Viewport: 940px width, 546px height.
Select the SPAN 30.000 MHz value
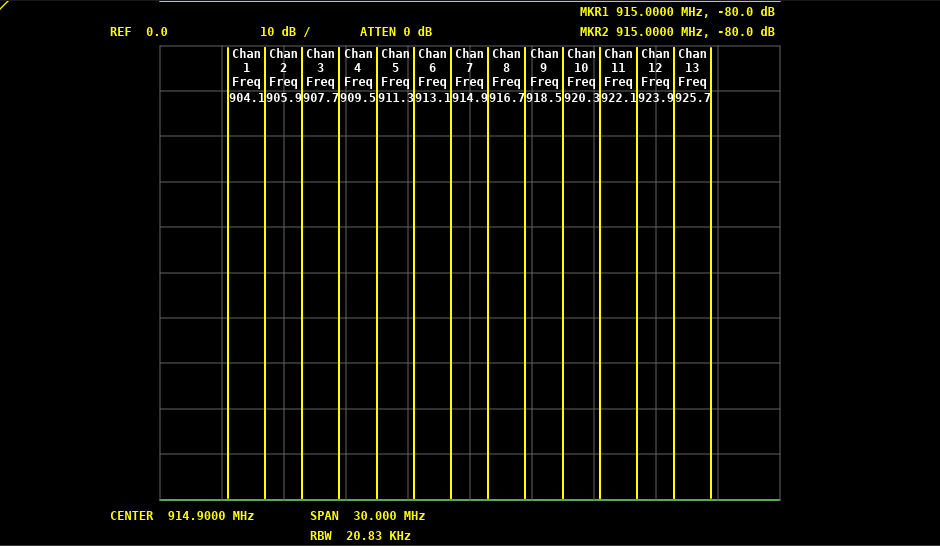point(367,516)
